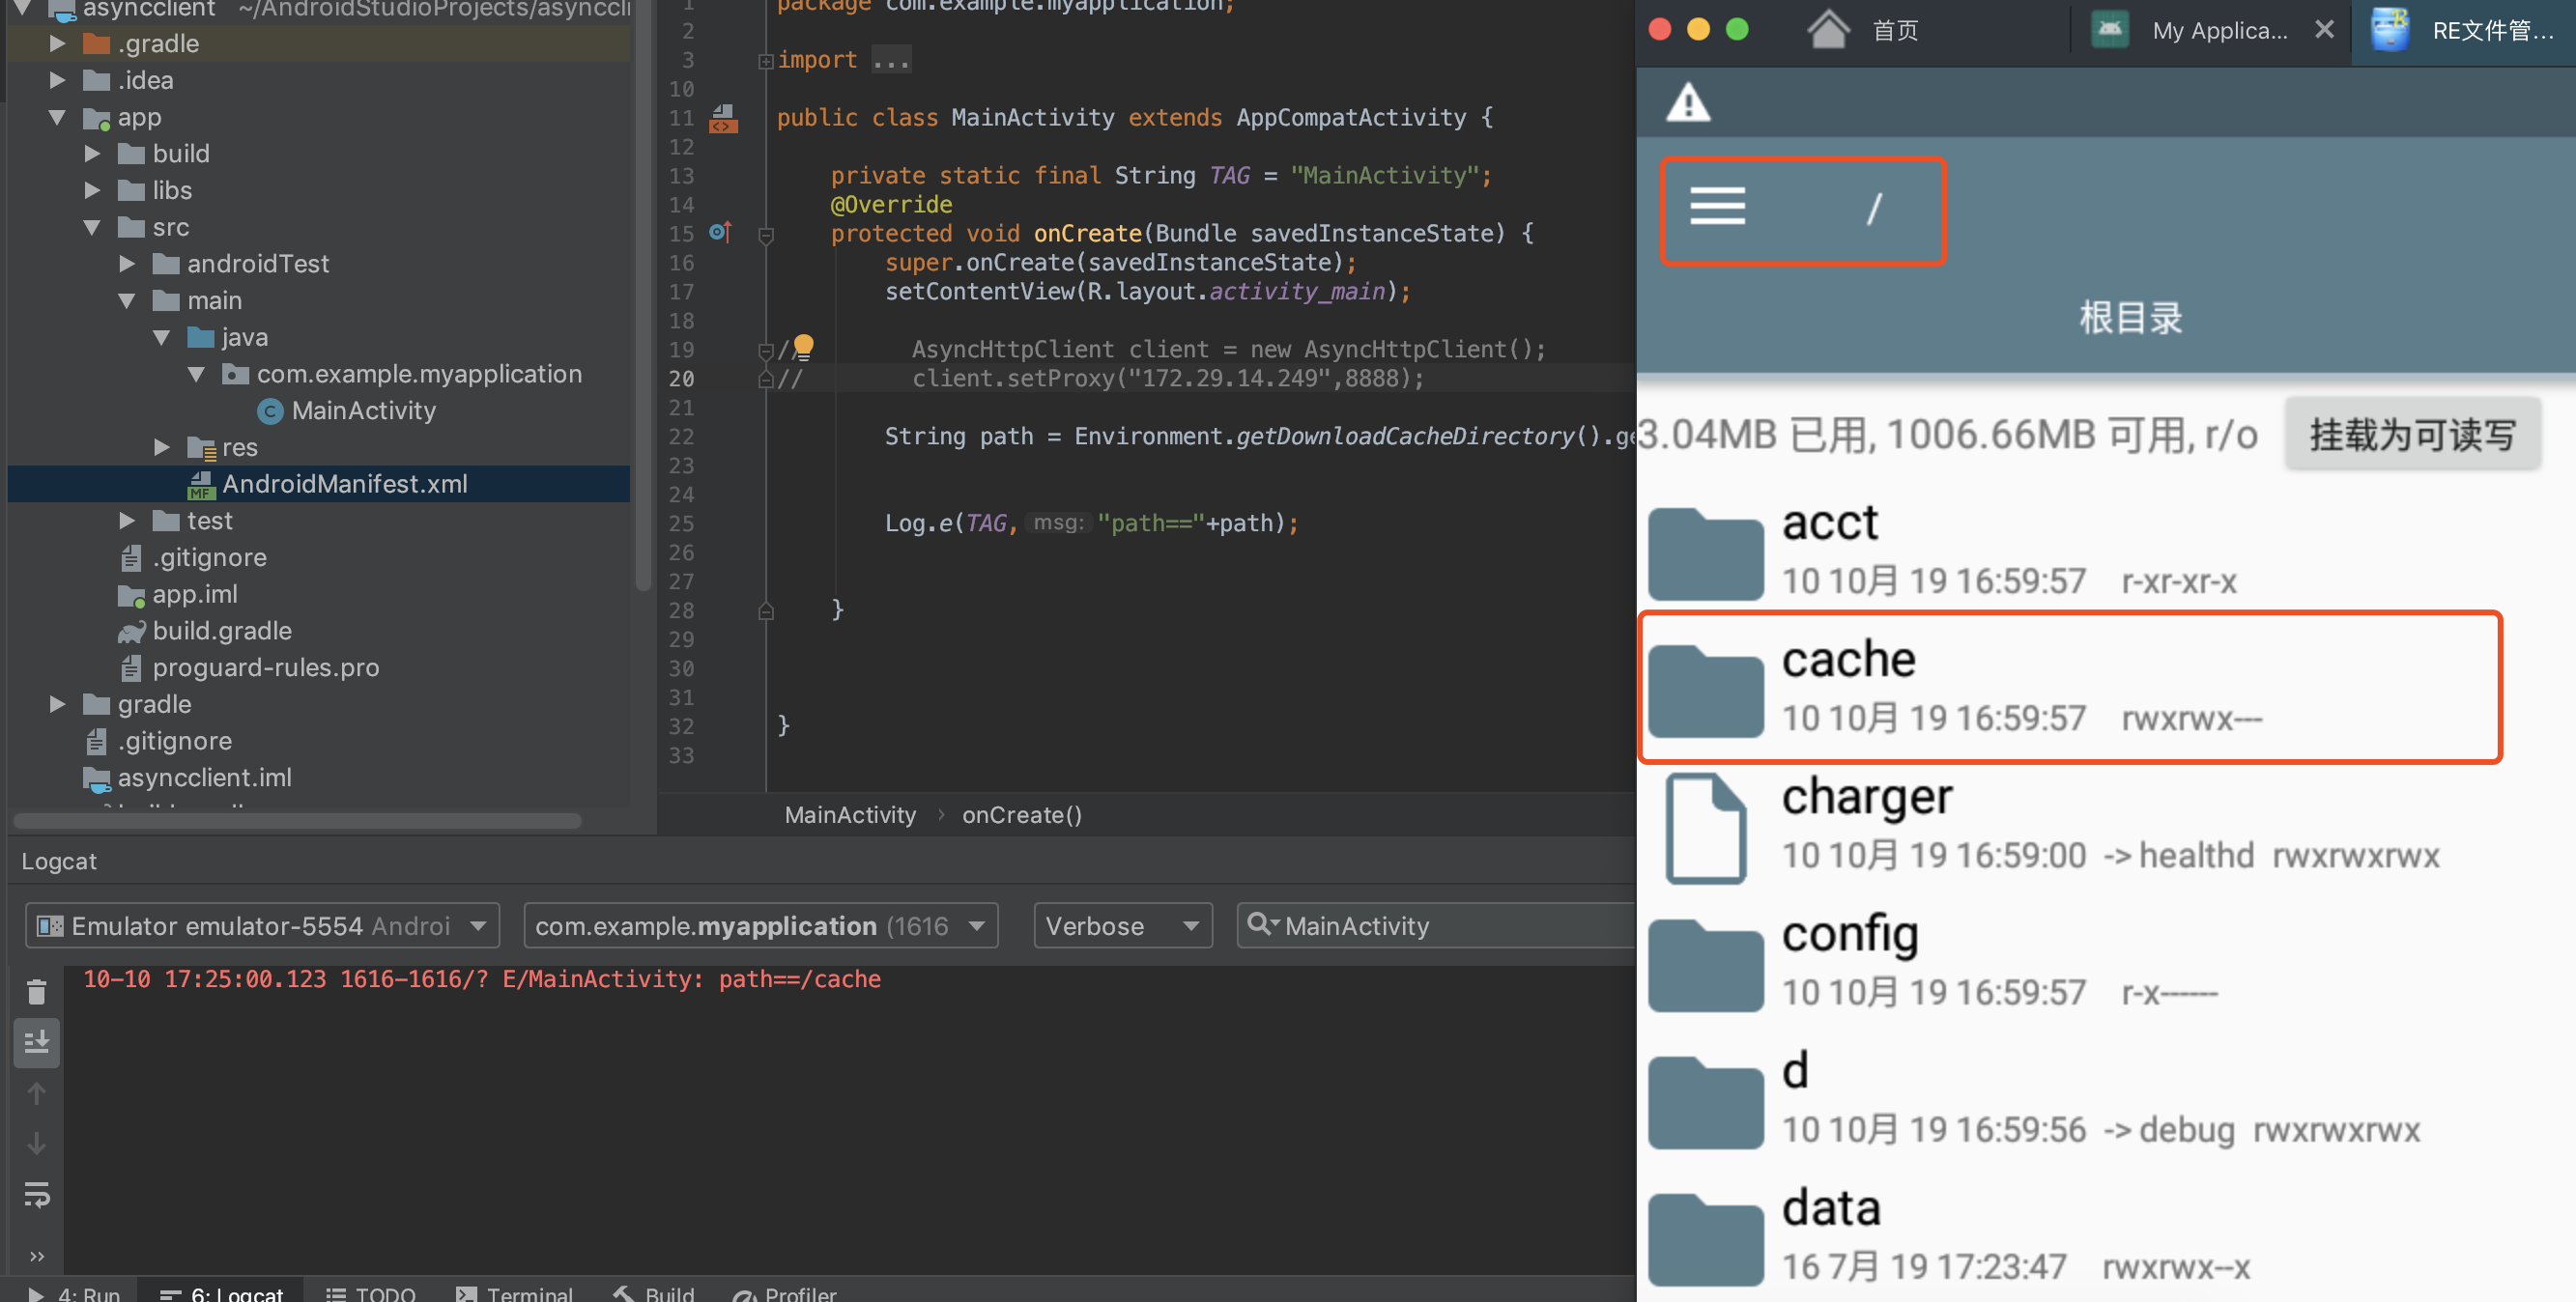Screen dimensions: 2576x1302
Task: Expand the .gradle folder
Action: 58,43
